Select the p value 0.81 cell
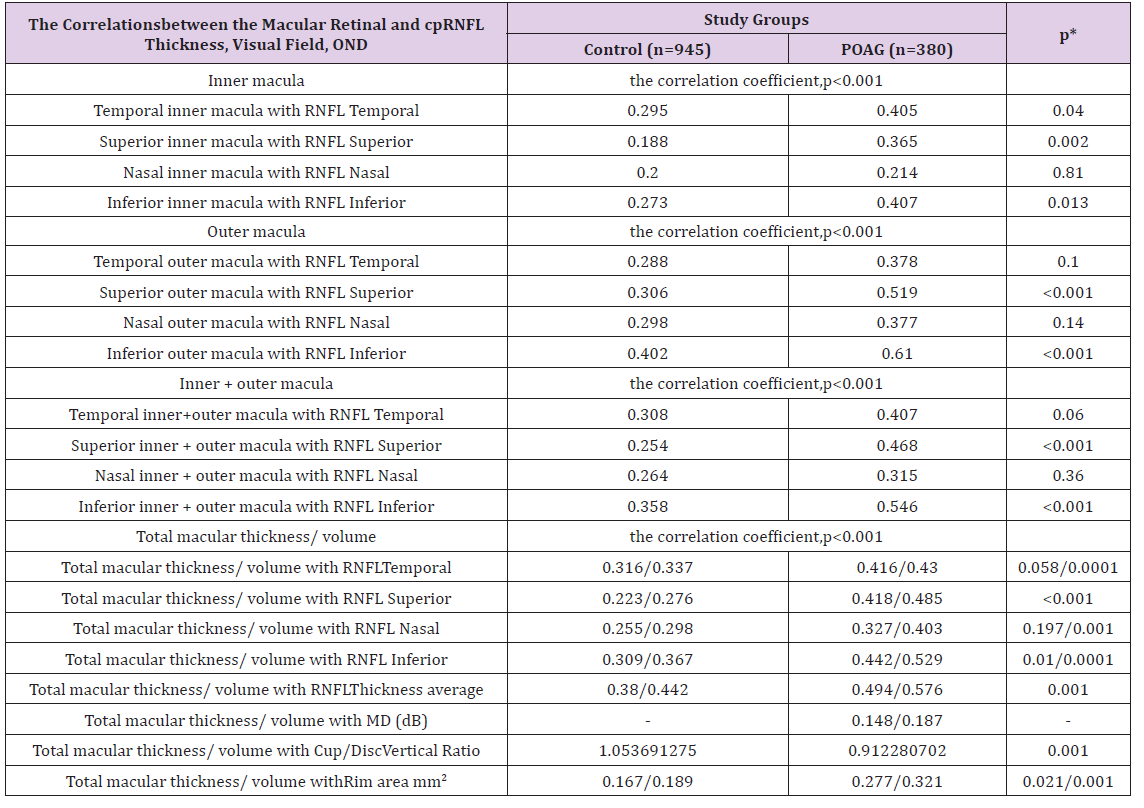Screen dimensions: 1144x808 pos(1067,172)
